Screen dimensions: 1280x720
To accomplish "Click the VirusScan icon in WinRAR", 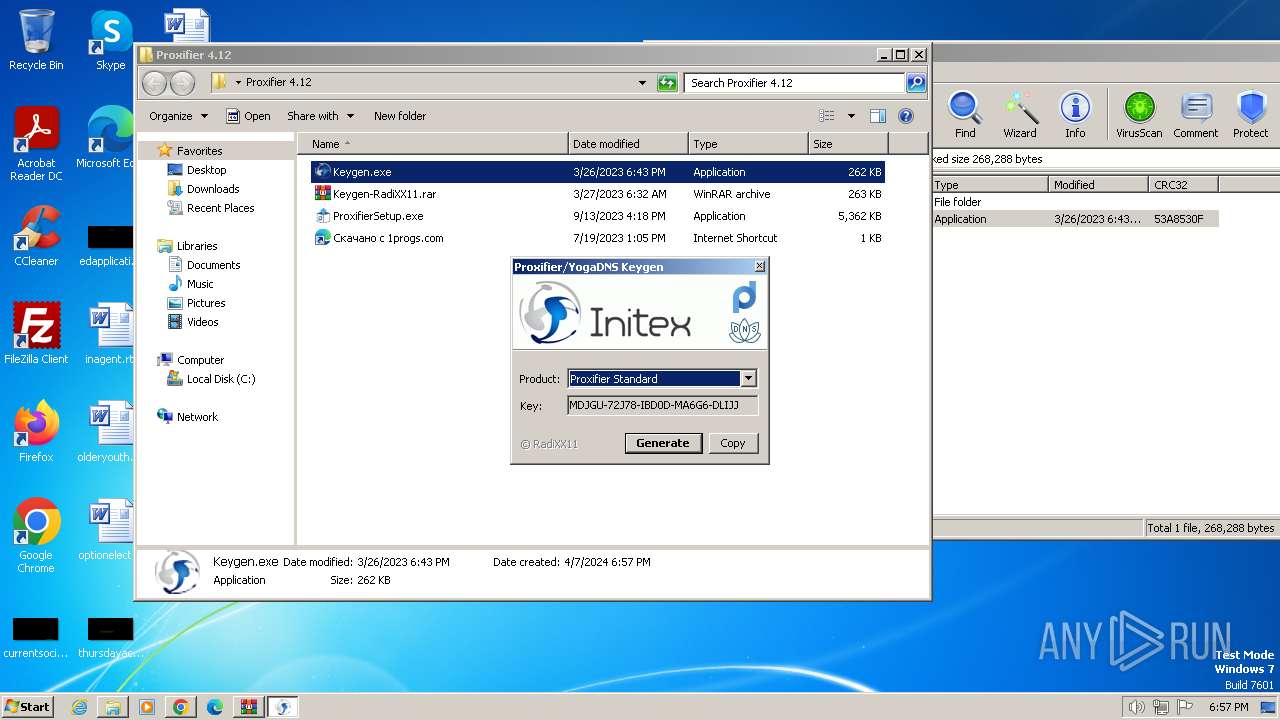I will pyautogui.click(x=1139, y=115).
